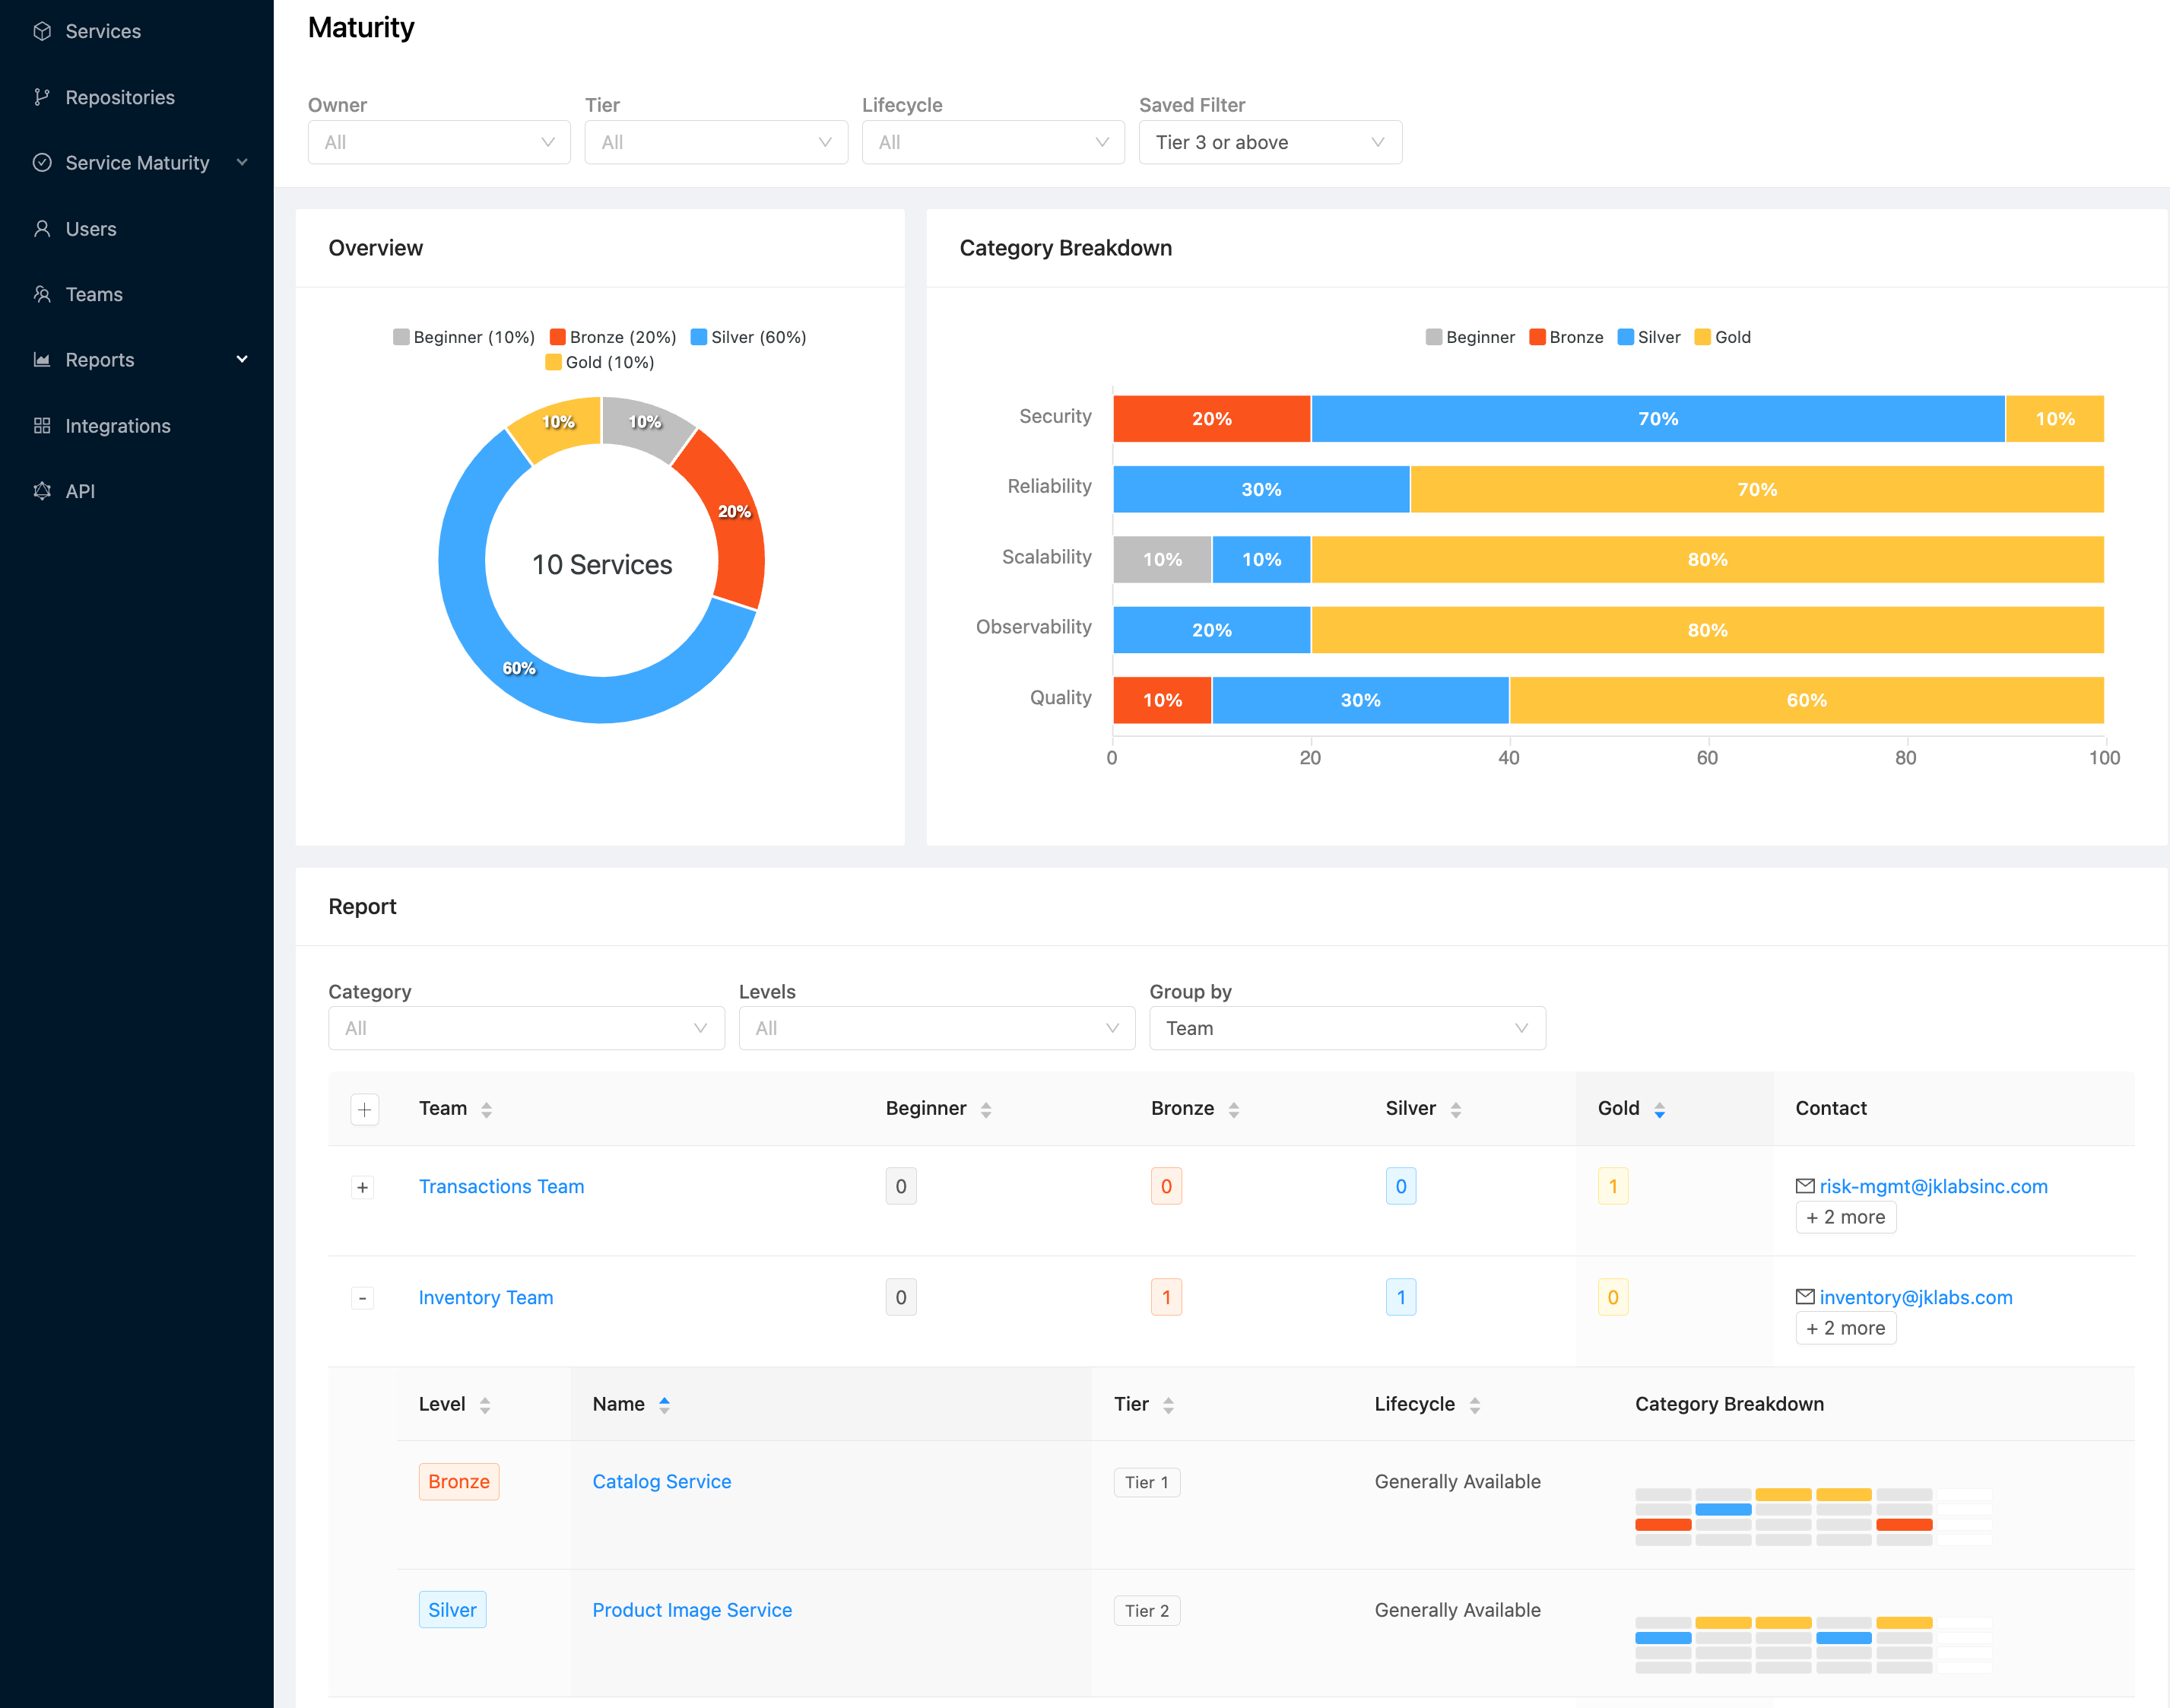This screenshot has width=2170, height=1708.
Task: Click envelope icon beside risk-mgmt email
Action: point(1805,1186)
